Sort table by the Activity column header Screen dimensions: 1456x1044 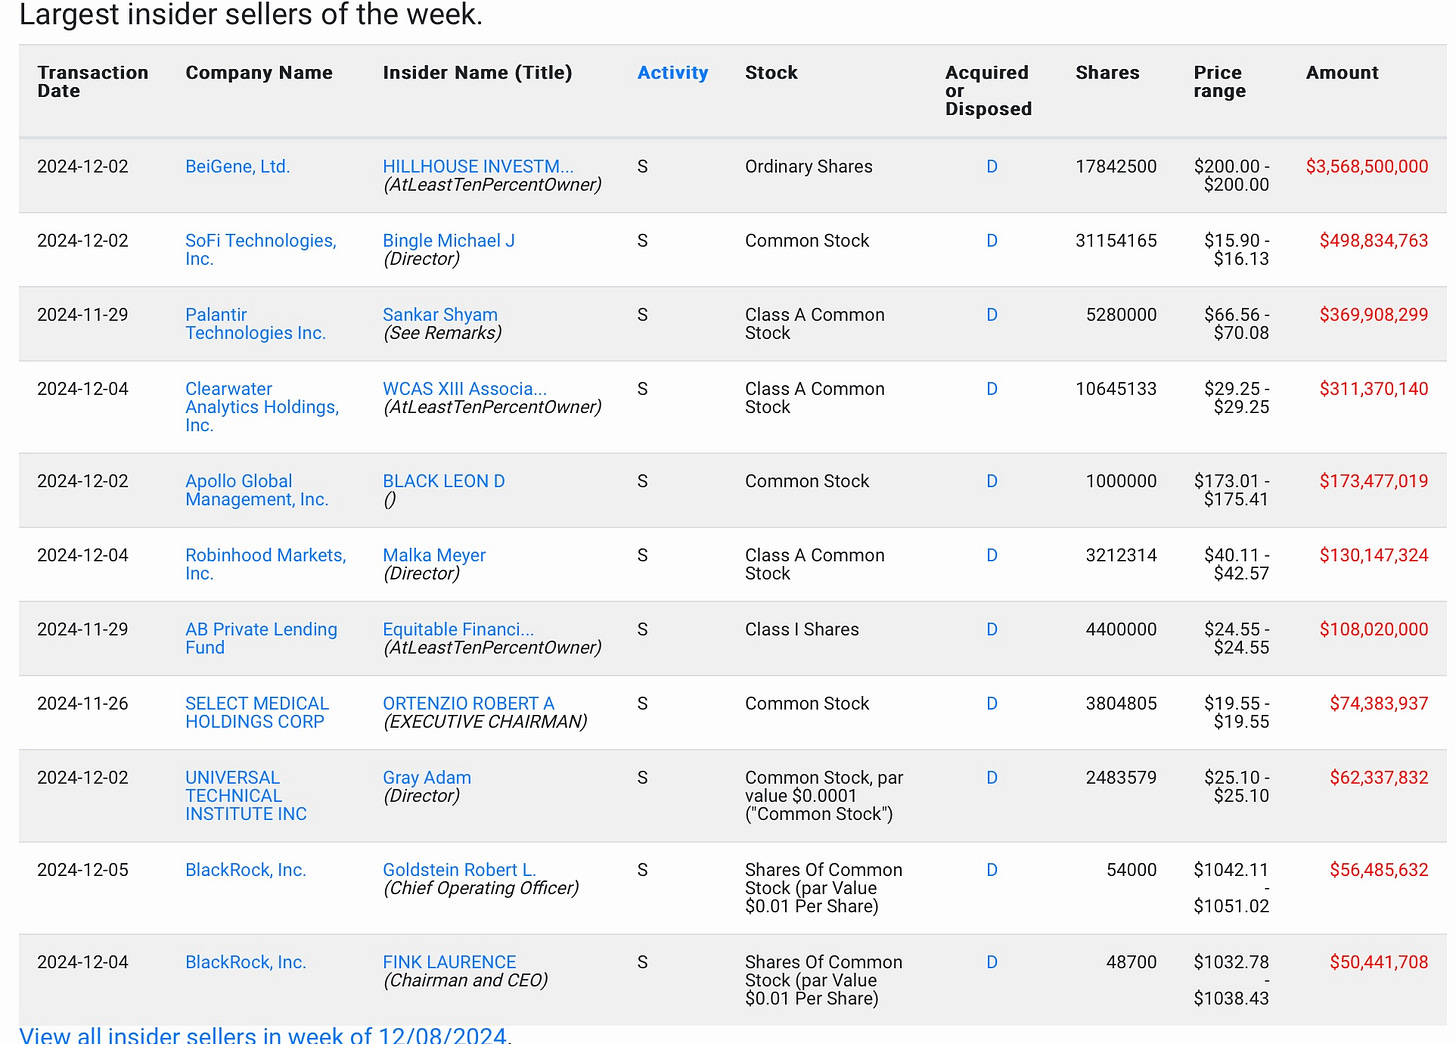[x=672, y=73]
